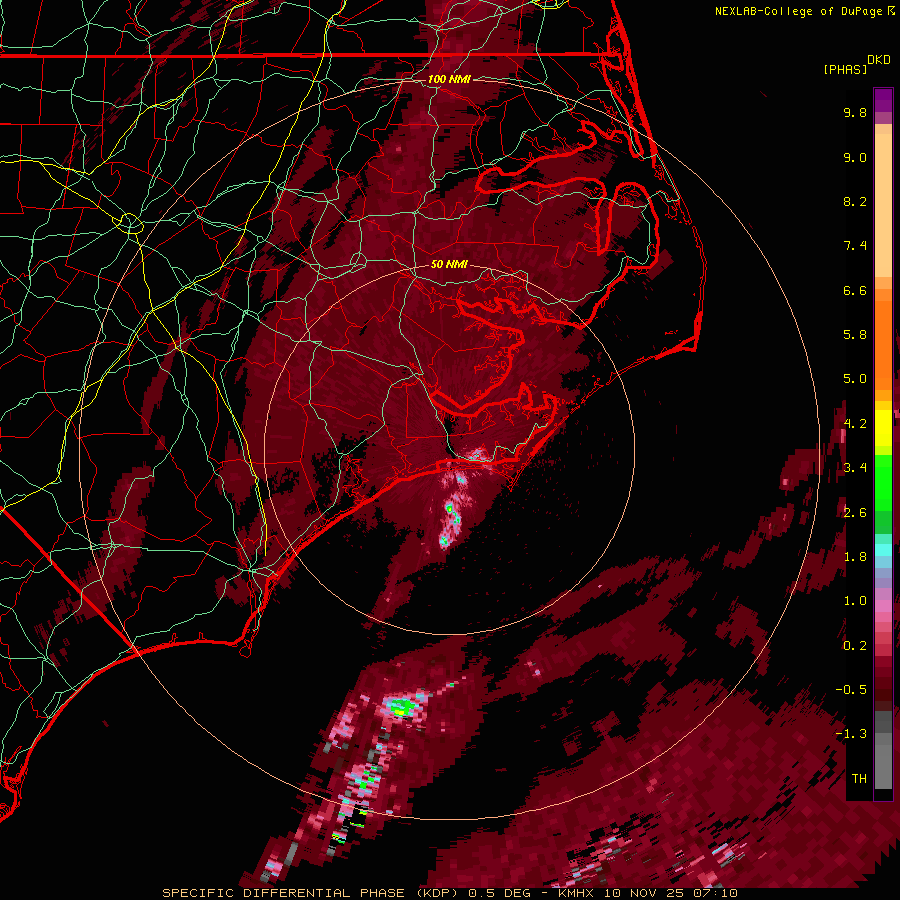Click the 7.4 value on the color scale
The width and height of the screenshot is (900, 900).
click(855, 246)
